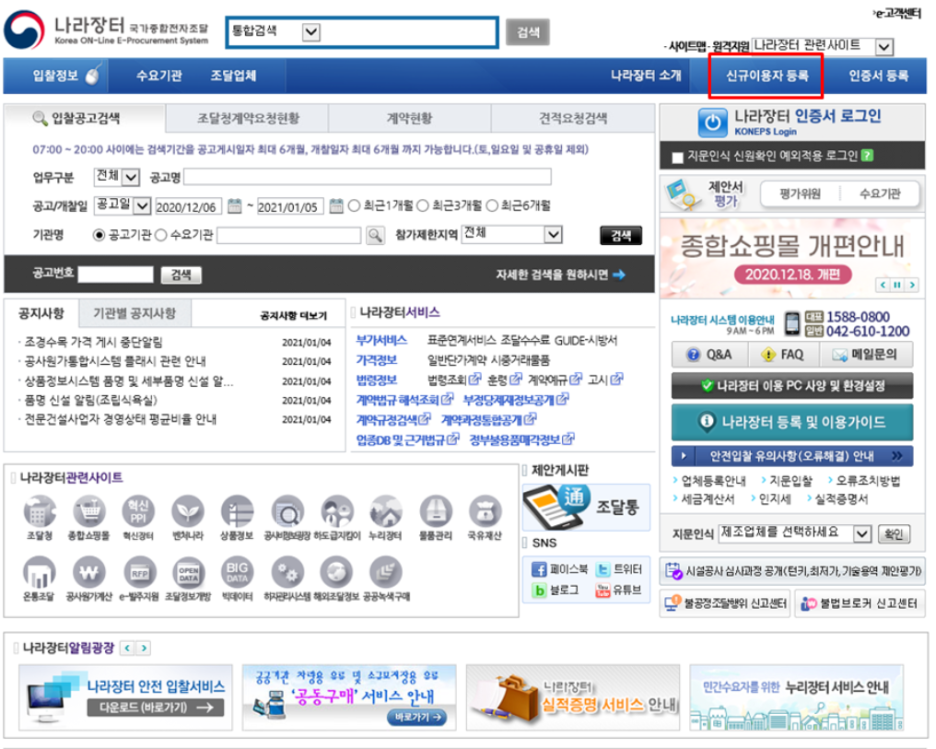Click into the 공고명 text field
The width and height of the screenshot is (936, 749).
pyautogui.click(x=367, y=177)
